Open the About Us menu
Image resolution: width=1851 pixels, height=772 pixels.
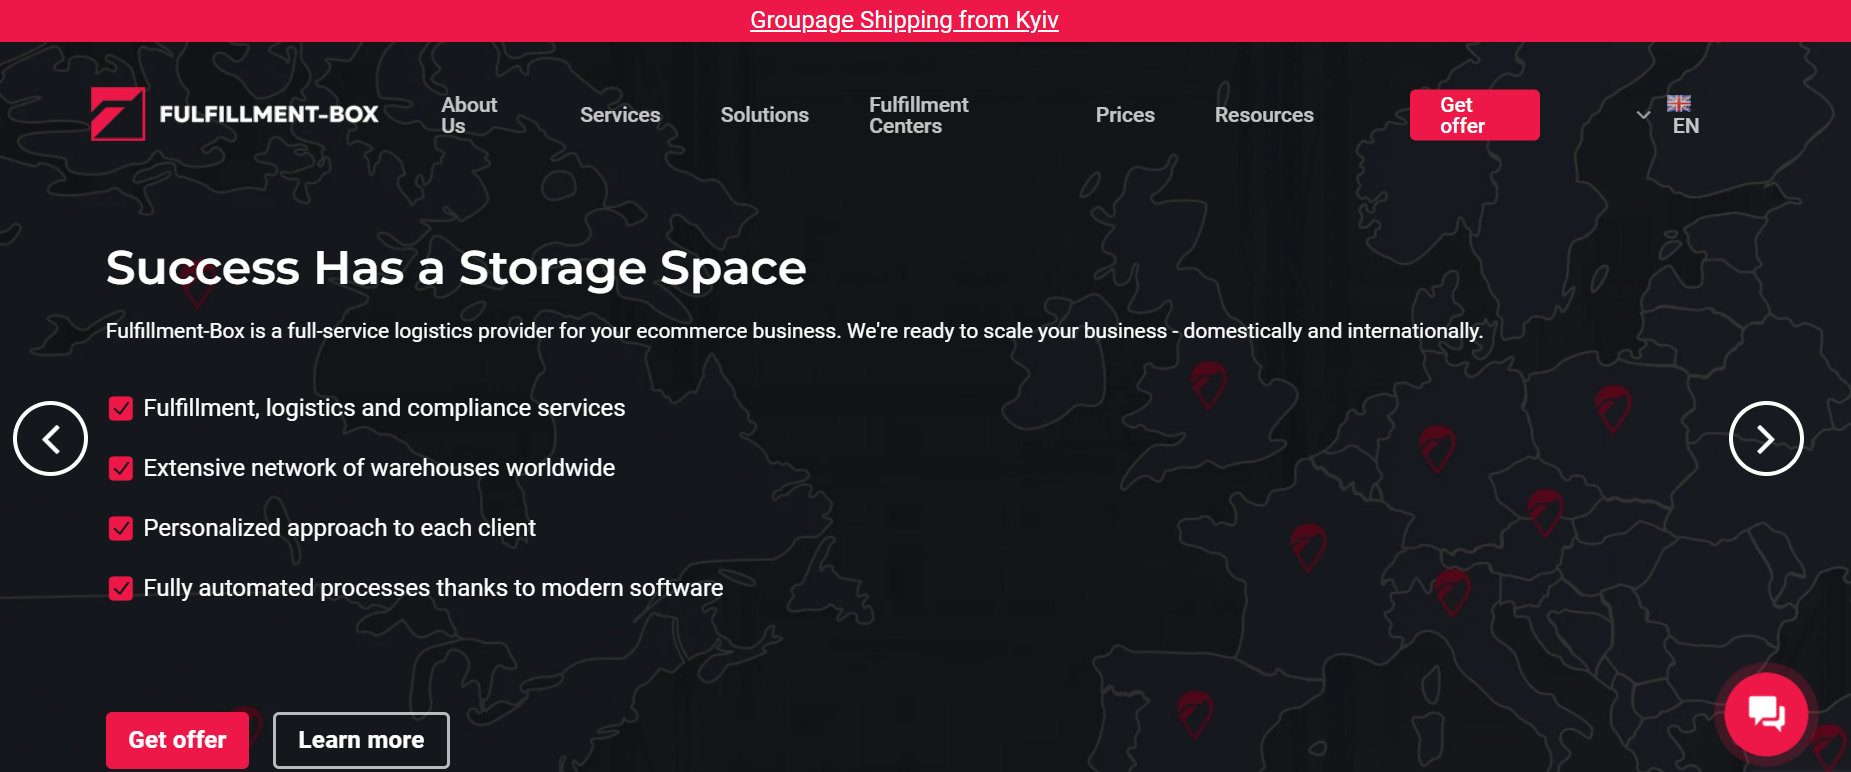click(x=469, y=115)
